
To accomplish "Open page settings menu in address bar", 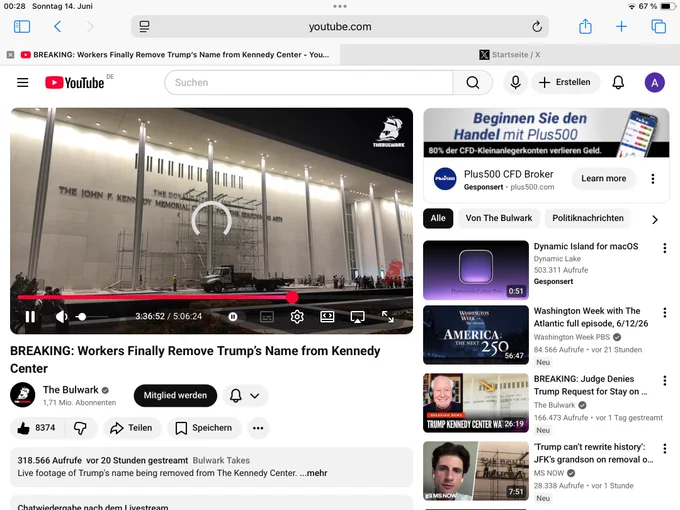I will pos(144,26).
